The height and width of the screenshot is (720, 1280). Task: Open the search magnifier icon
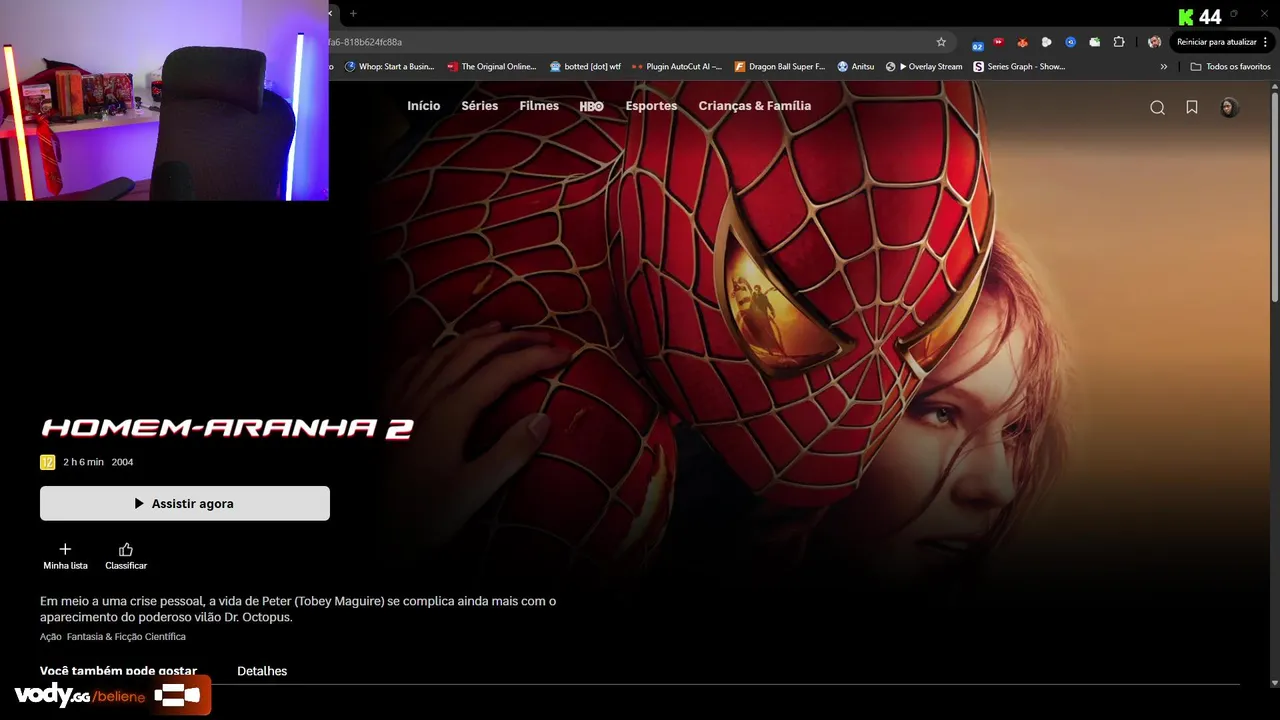1157,108
